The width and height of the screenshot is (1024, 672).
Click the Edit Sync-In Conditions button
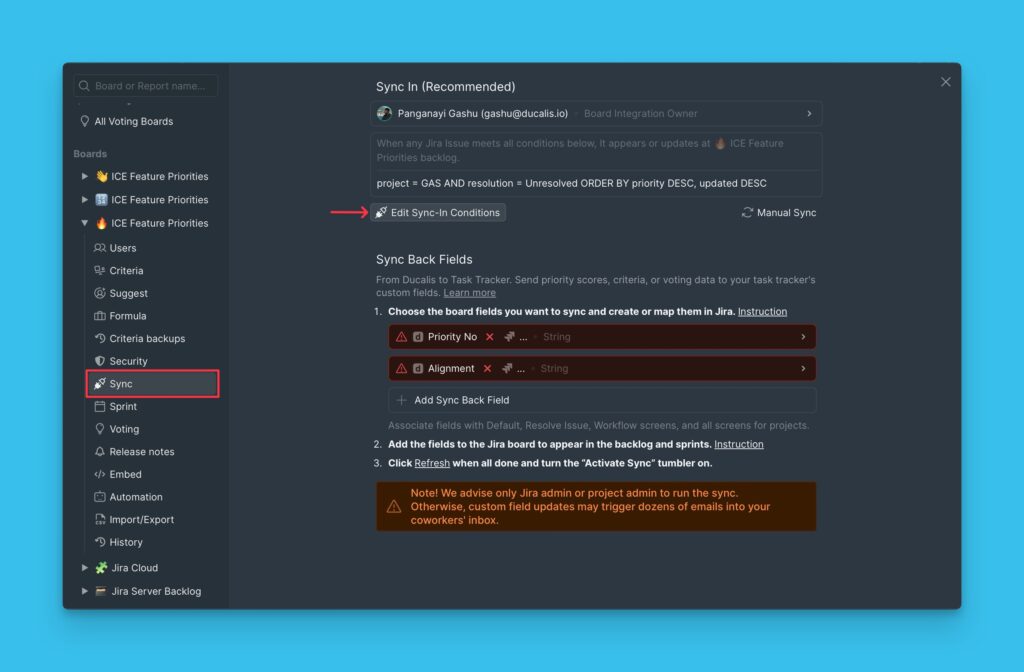437,212
